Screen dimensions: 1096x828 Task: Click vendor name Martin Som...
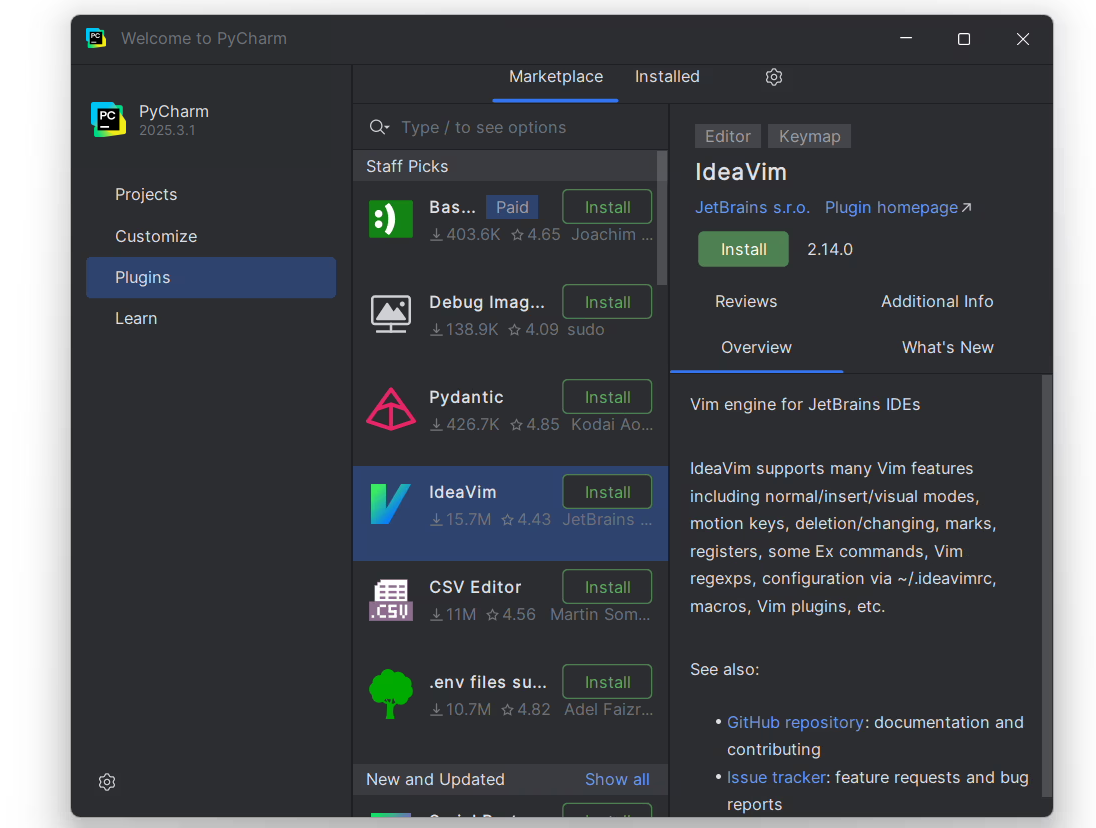(x=600, y=615)
